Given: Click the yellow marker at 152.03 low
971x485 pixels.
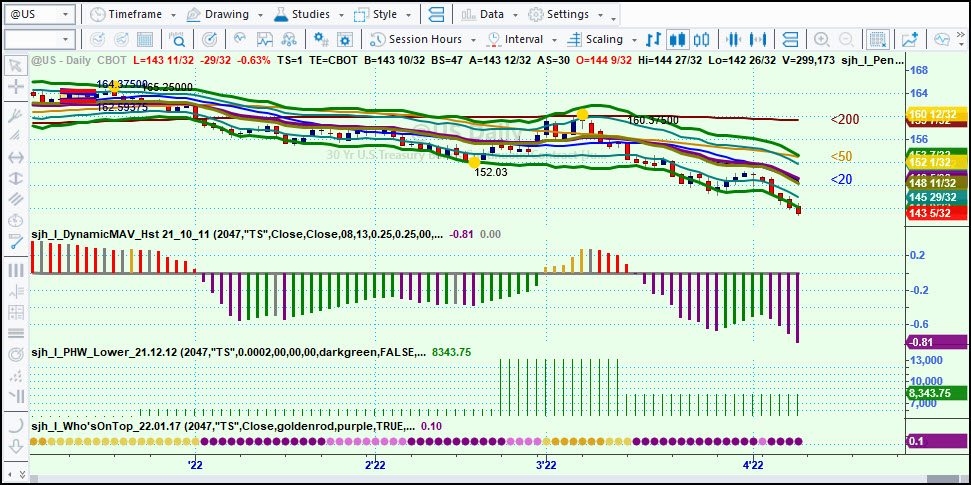Looking at the screenshot, I should 474,162.
